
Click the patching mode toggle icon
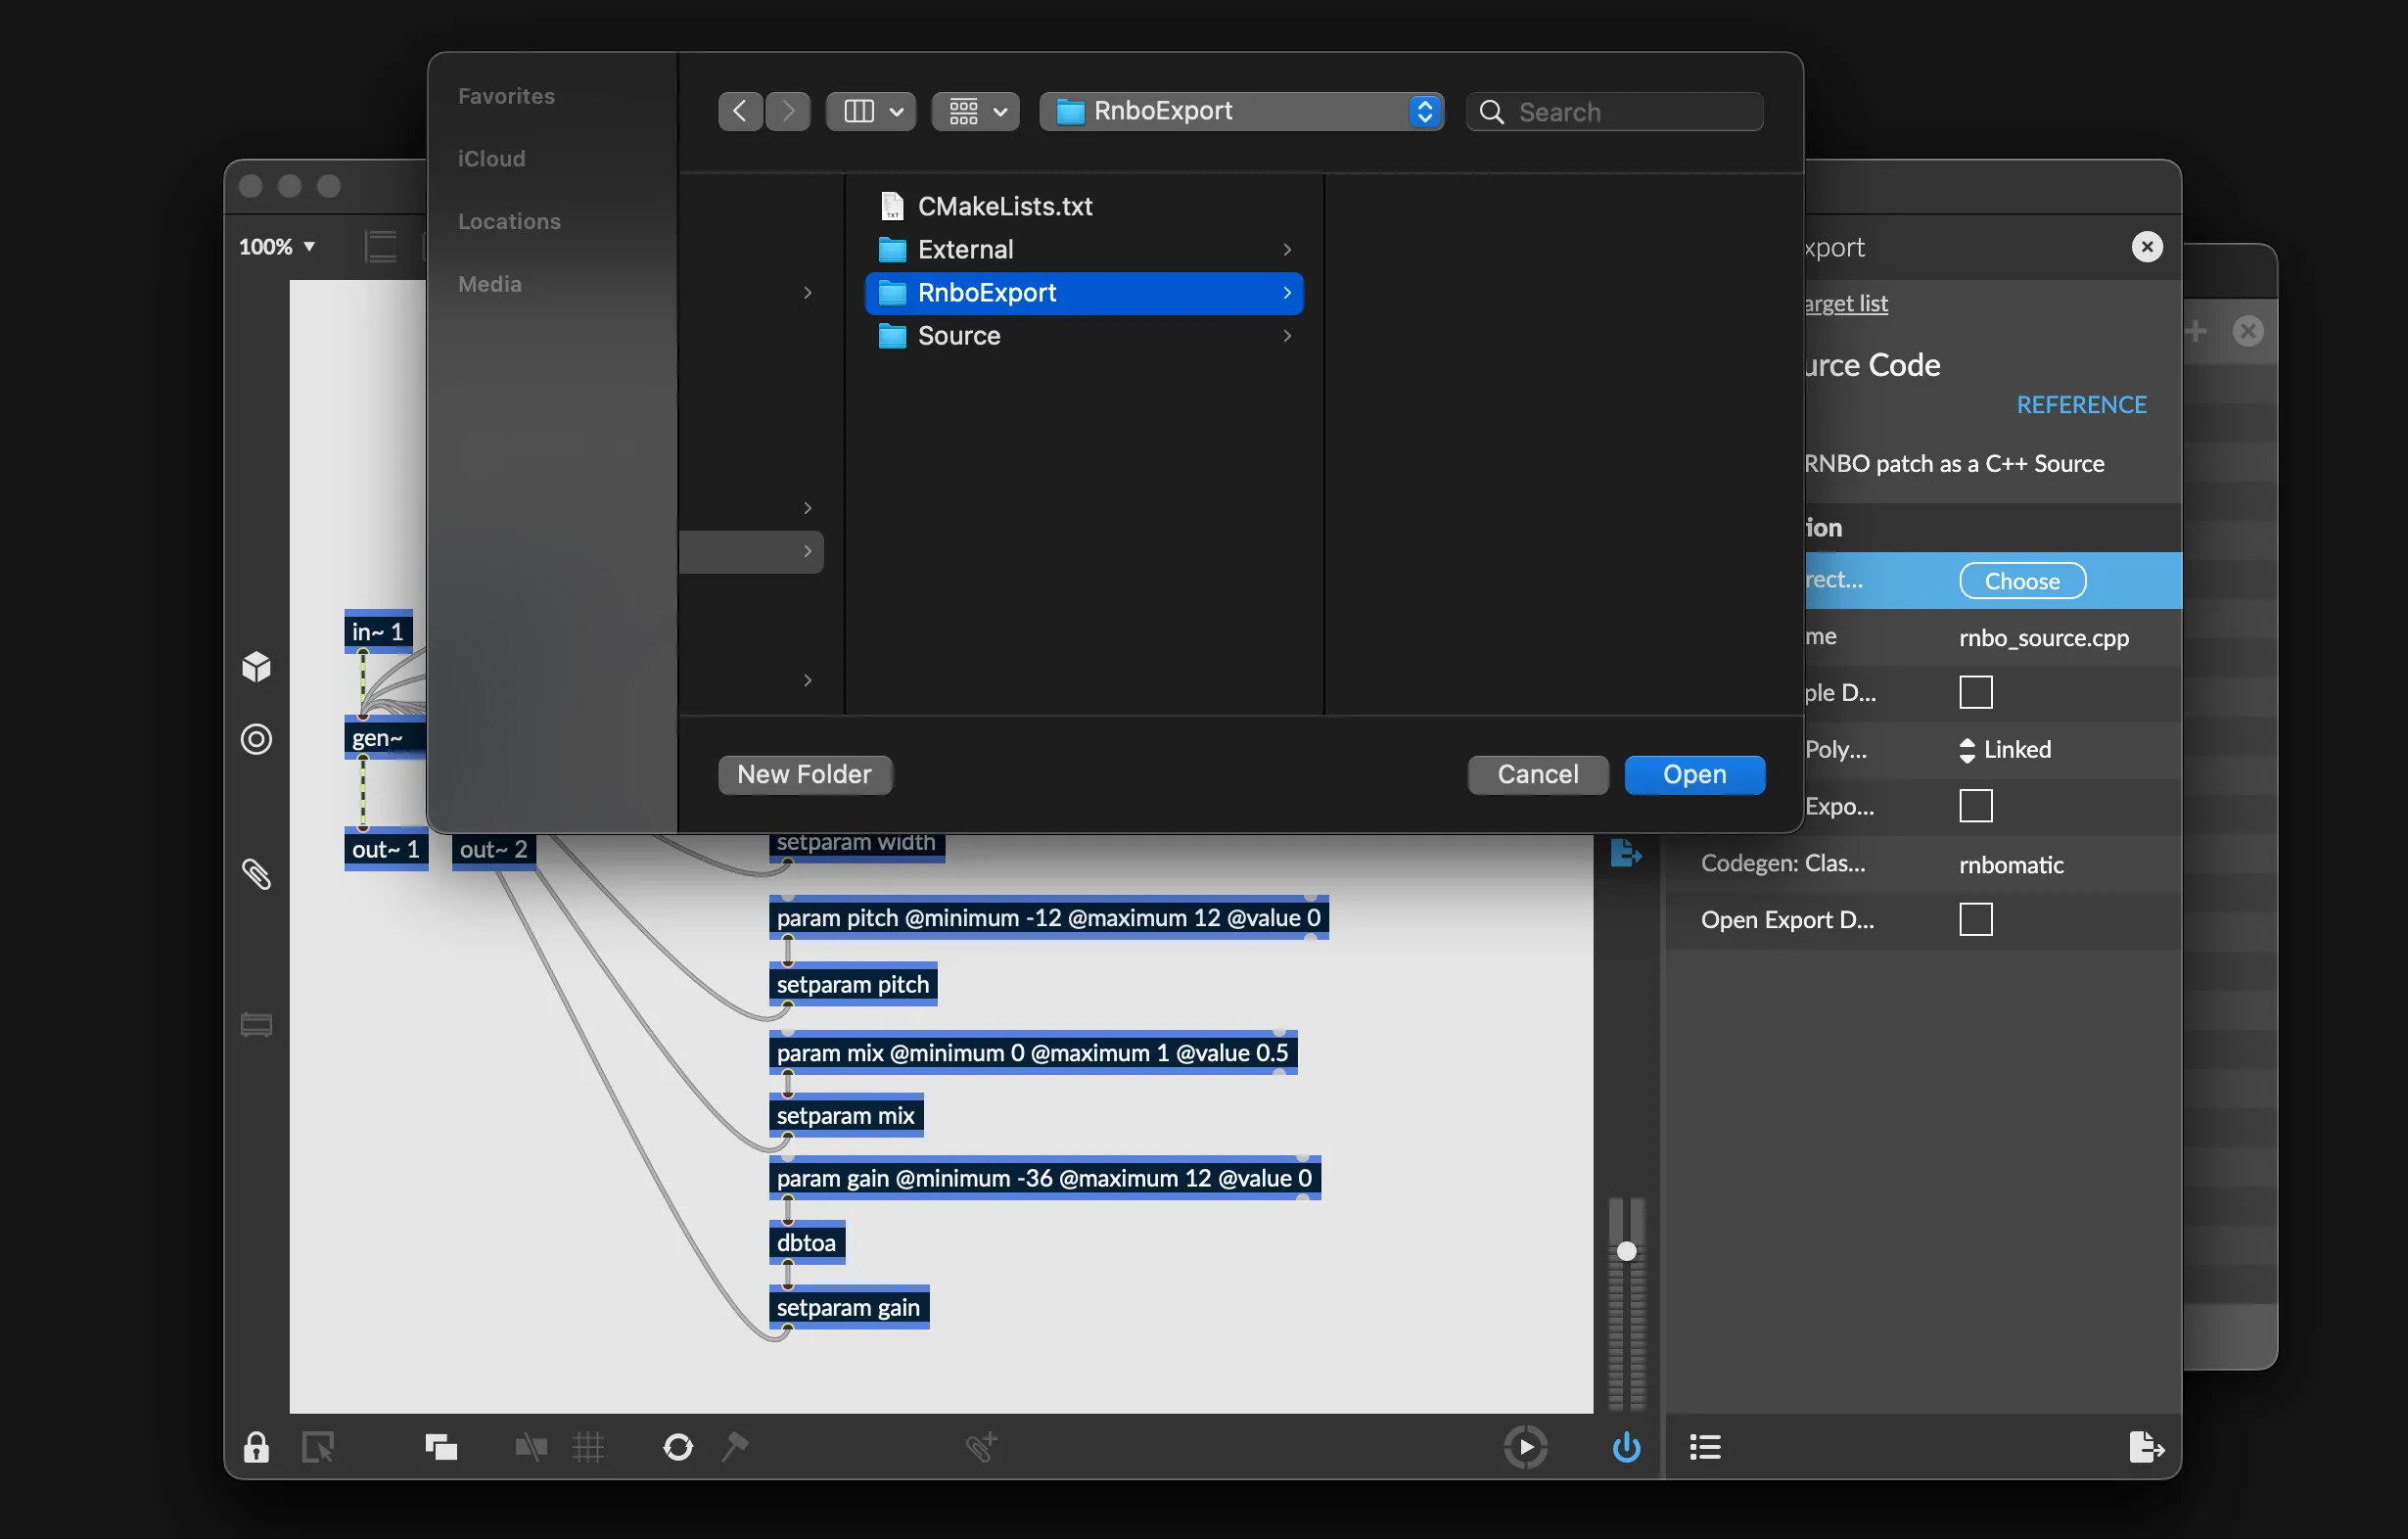[318, 1444]
